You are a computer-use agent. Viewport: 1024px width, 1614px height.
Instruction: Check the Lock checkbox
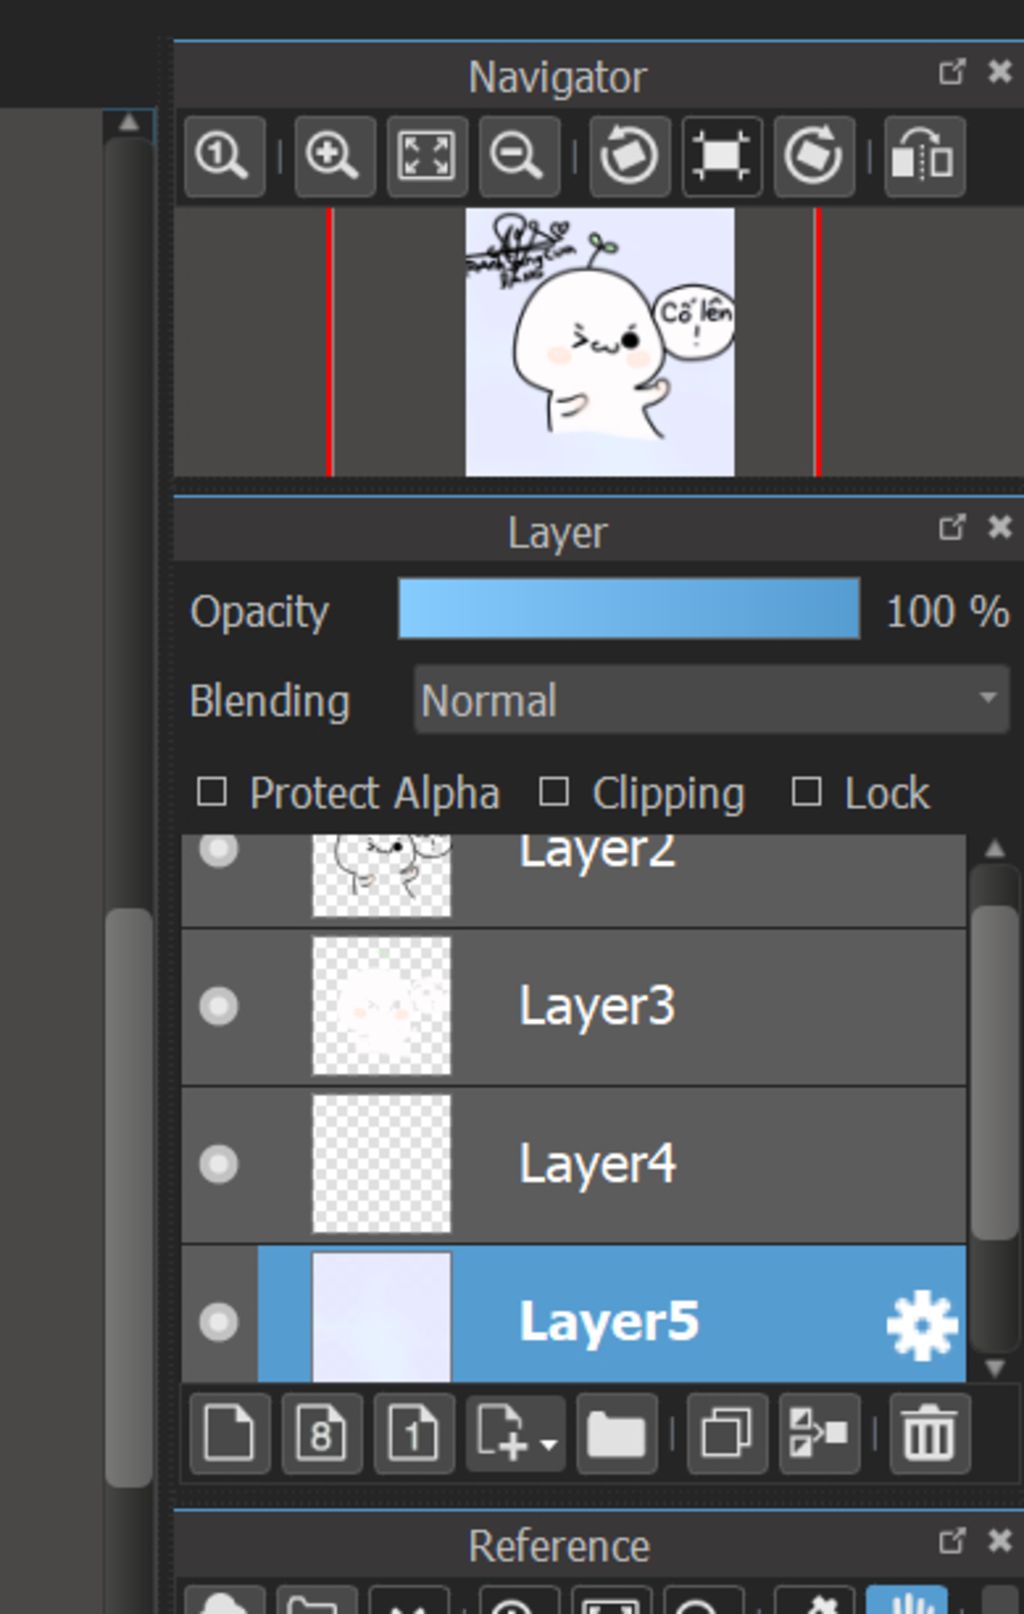(x=806, y=792)
